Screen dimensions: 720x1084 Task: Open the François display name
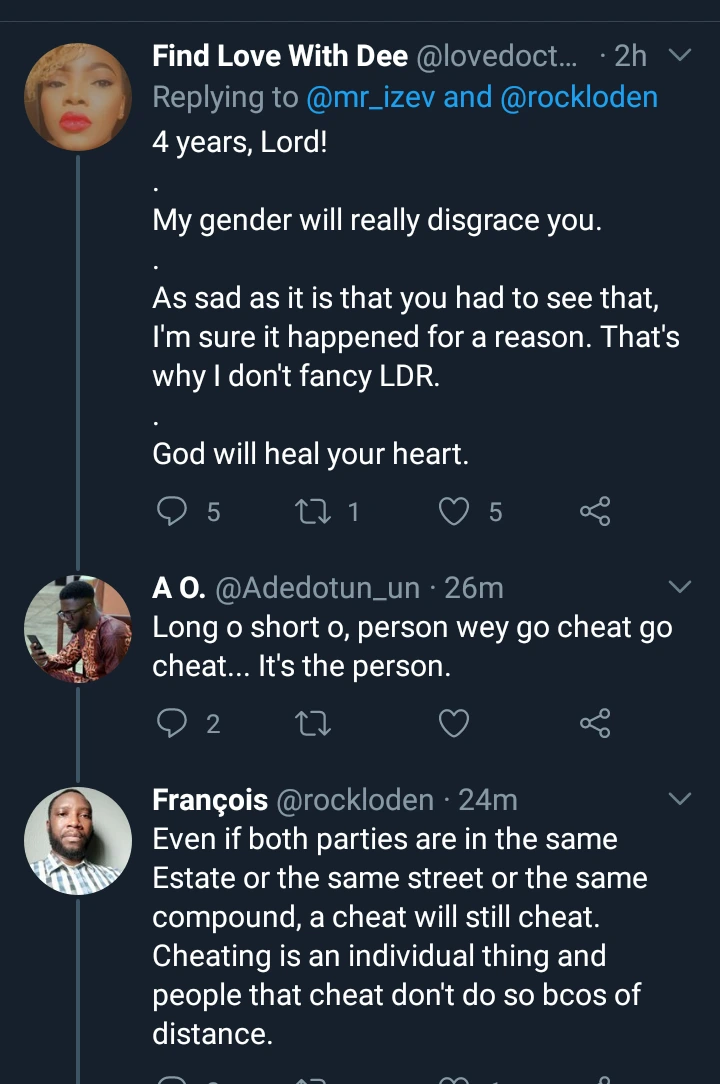coord(210,799)
